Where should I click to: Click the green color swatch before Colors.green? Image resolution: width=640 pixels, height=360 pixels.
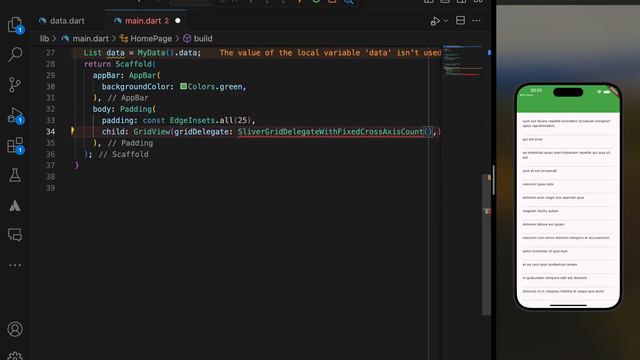pos(183,86)
